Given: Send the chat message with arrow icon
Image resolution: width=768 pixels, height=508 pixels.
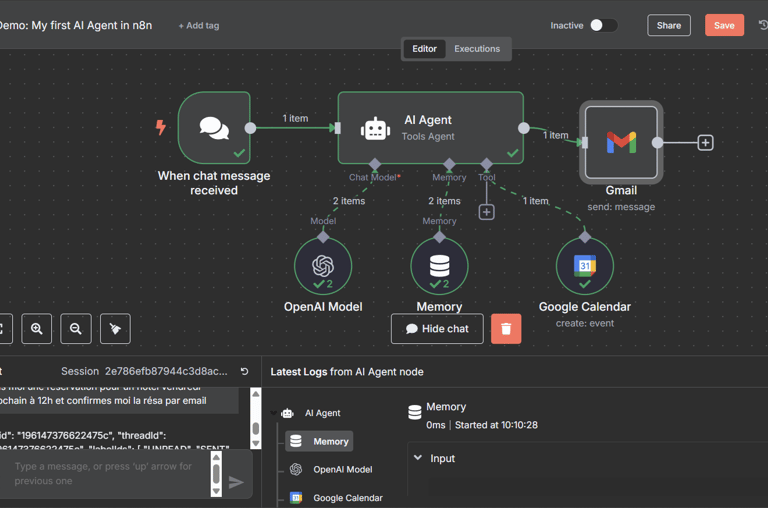Looking at the screenshot, I should point(236,482).
